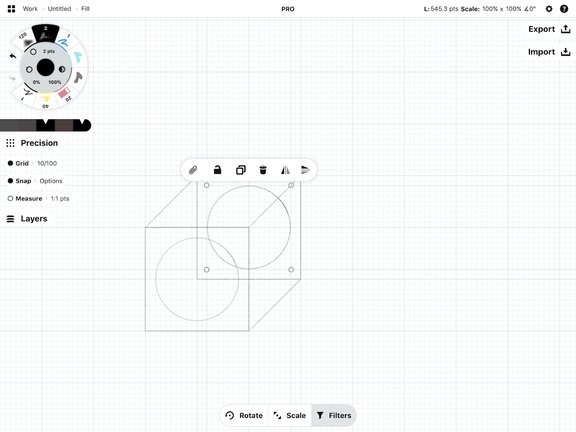Expand the Layers menu

pyautogui.click(x=34, y=219)
